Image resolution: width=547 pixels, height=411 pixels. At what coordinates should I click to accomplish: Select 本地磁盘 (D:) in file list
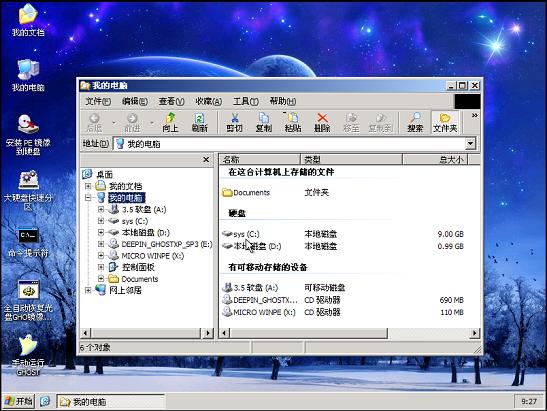[x=252, y=246]
